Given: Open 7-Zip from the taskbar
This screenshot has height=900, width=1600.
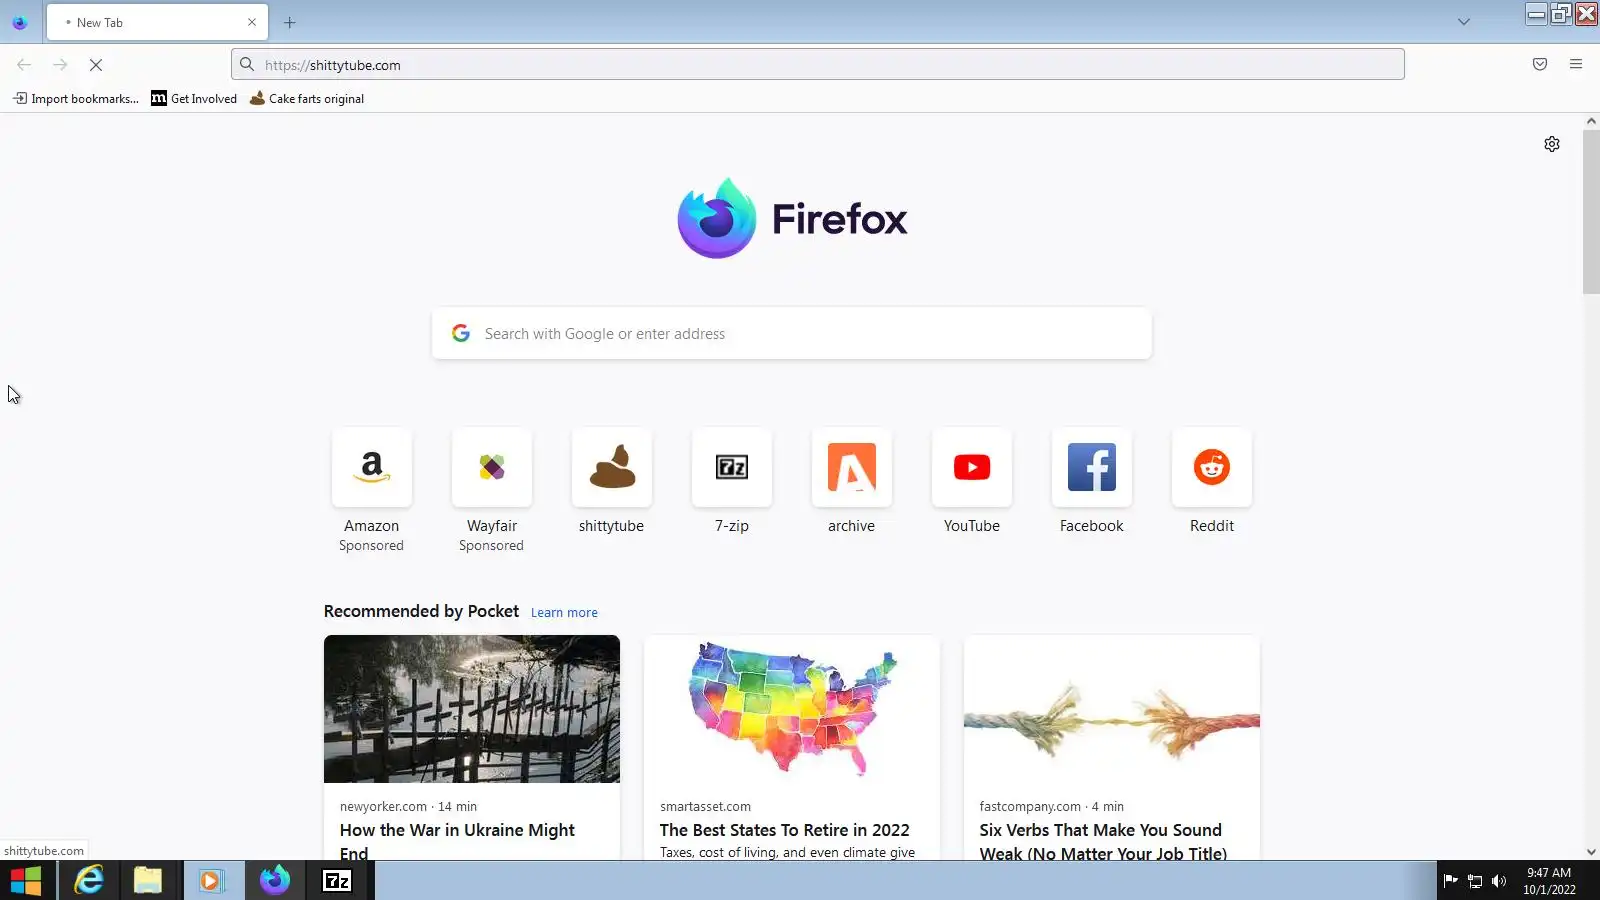Looking at the screenshot, I should click(337, 881).
